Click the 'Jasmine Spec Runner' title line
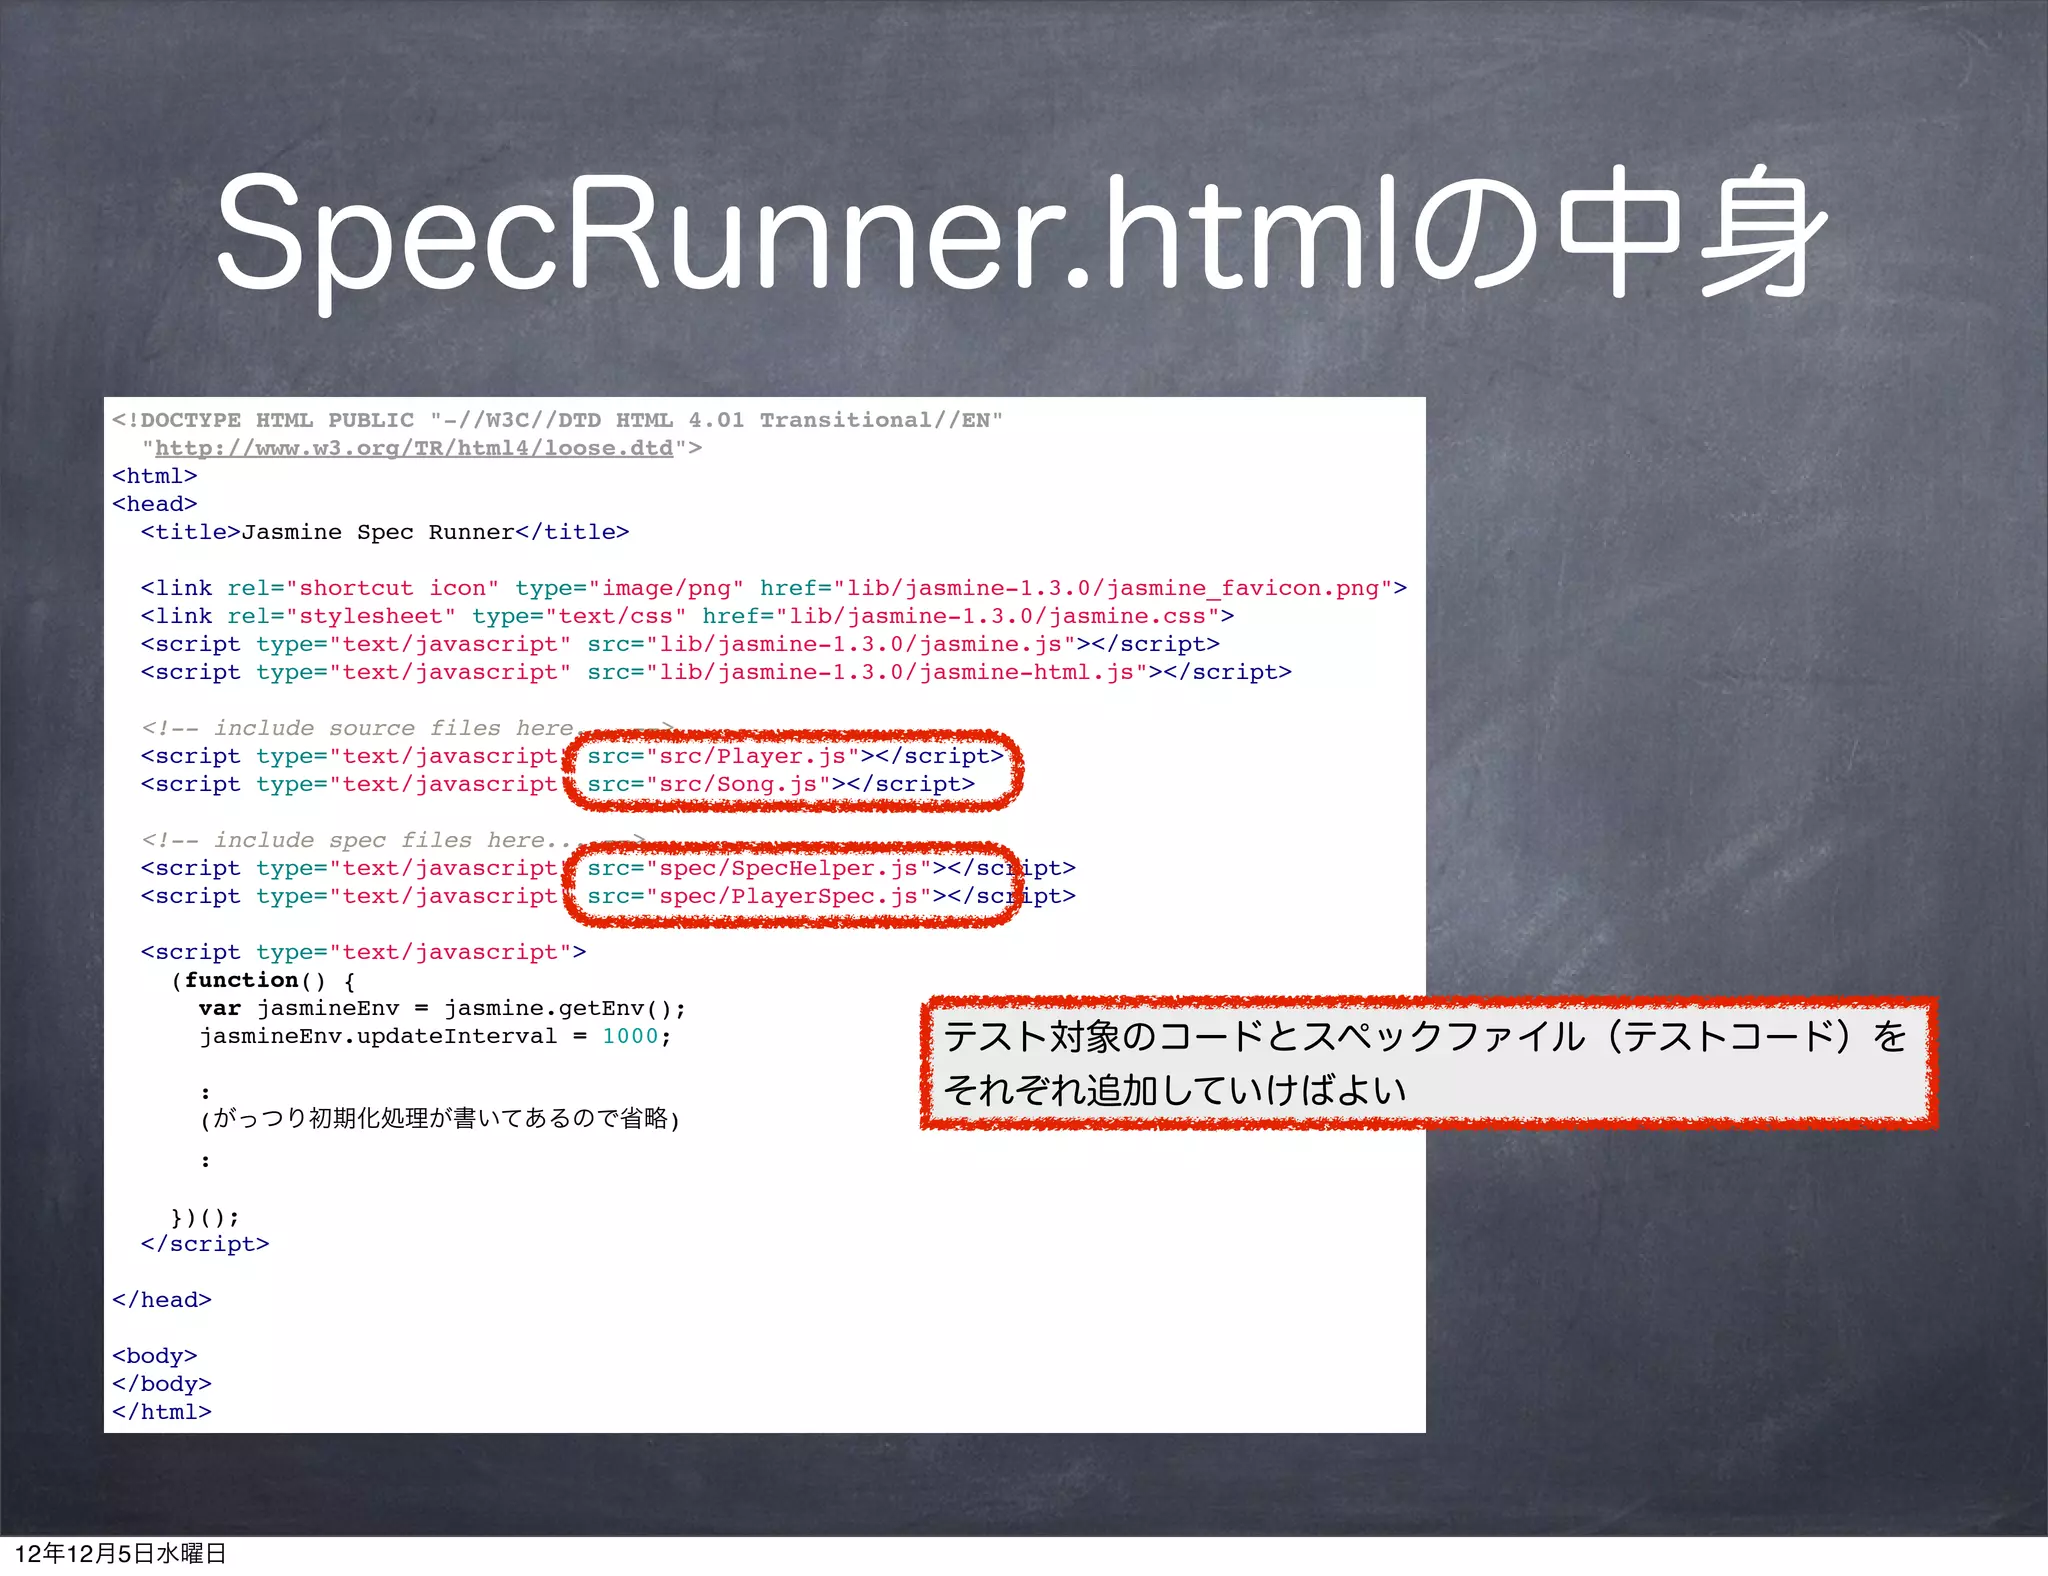This screenshot has width=2048, height=1576. click(385, 532)
